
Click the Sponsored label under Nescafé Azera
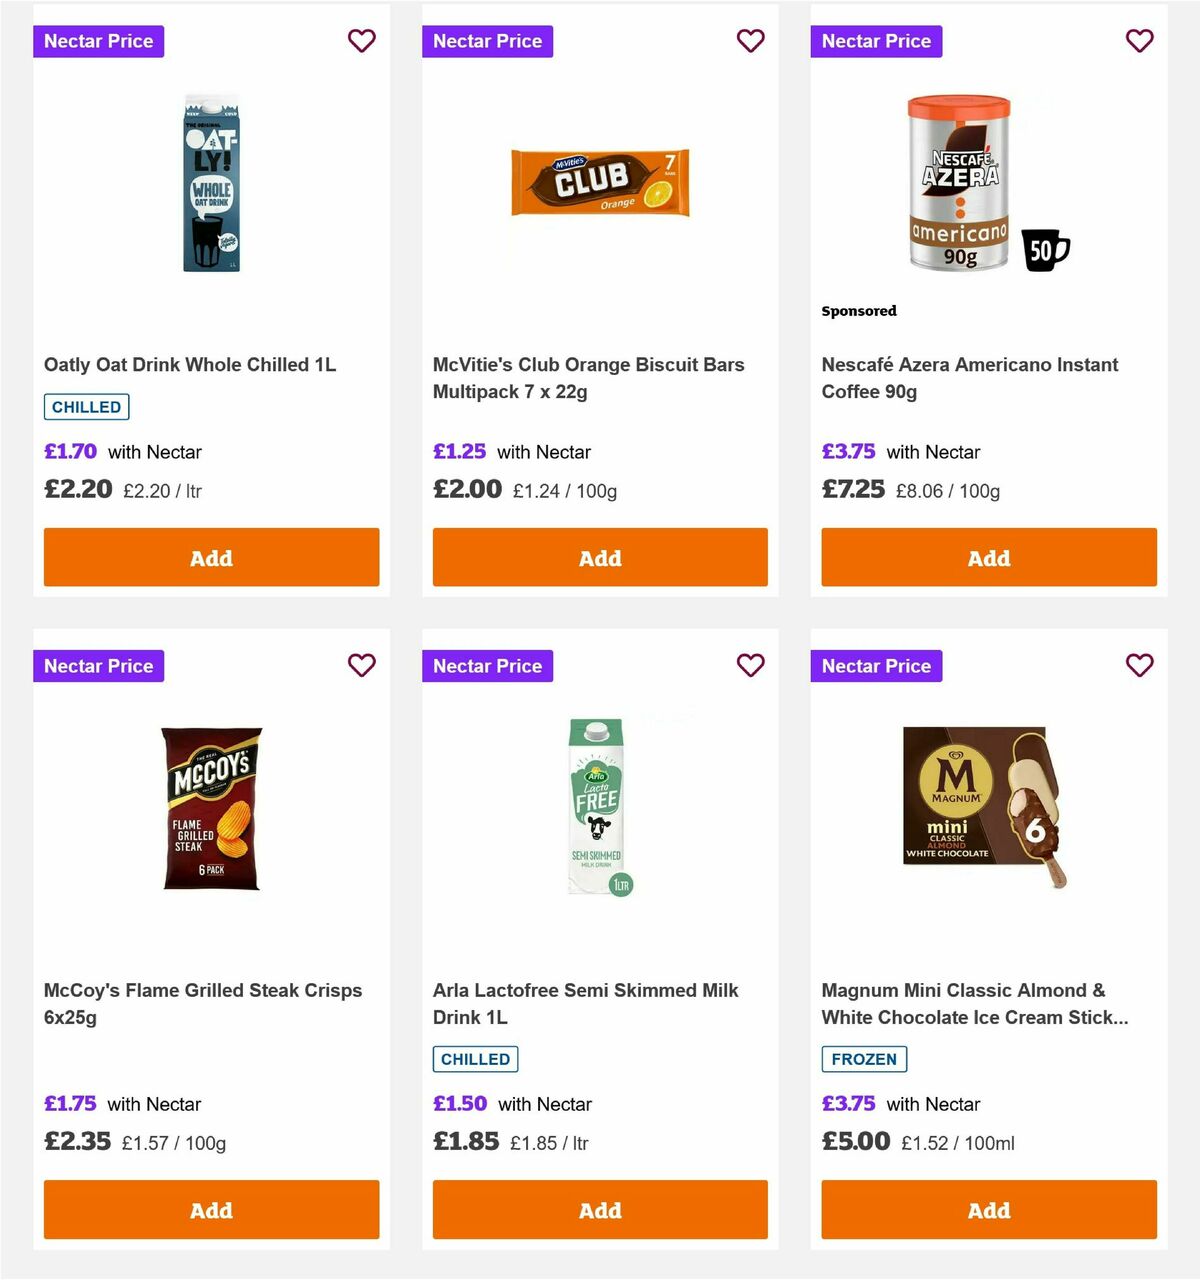[x=859, y=311]
